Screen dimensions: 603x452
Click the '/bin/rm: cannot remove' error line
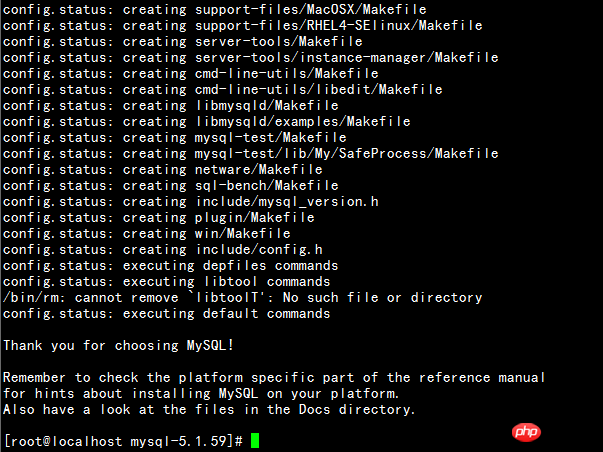tap(242, 298)
